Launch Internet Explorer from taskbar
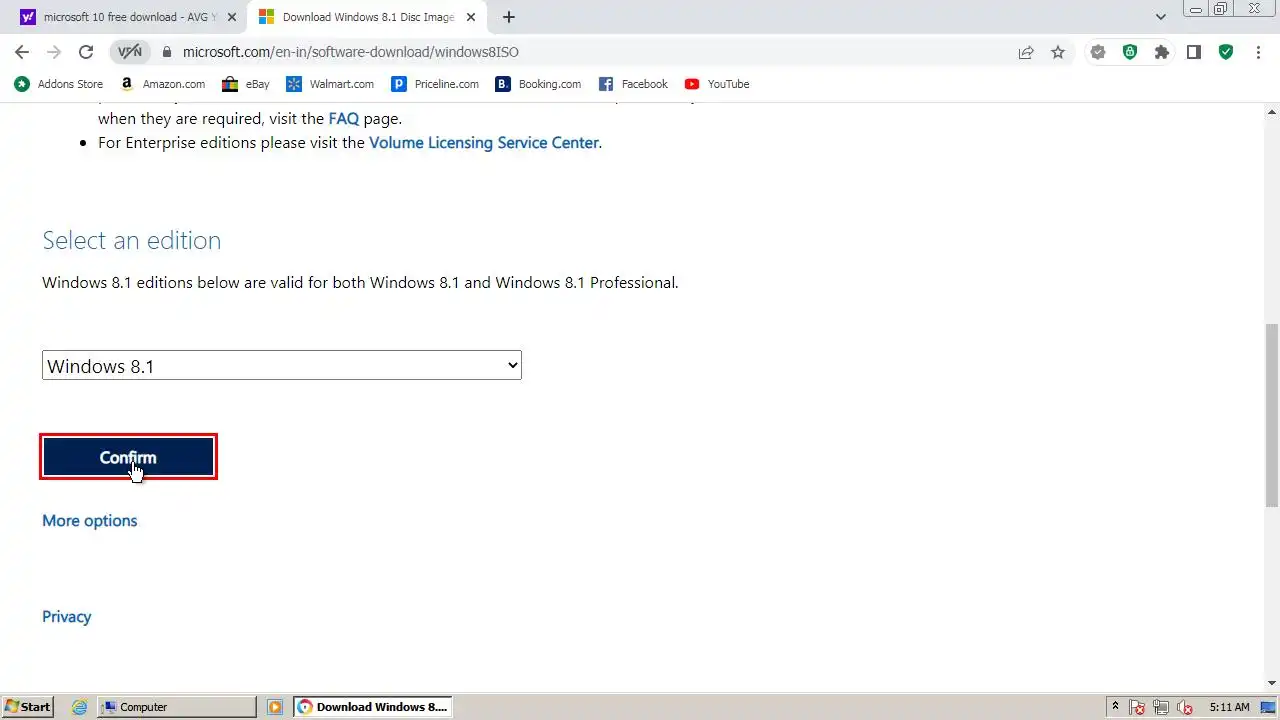Viewport: 1280px width, 720px height. 80,707
